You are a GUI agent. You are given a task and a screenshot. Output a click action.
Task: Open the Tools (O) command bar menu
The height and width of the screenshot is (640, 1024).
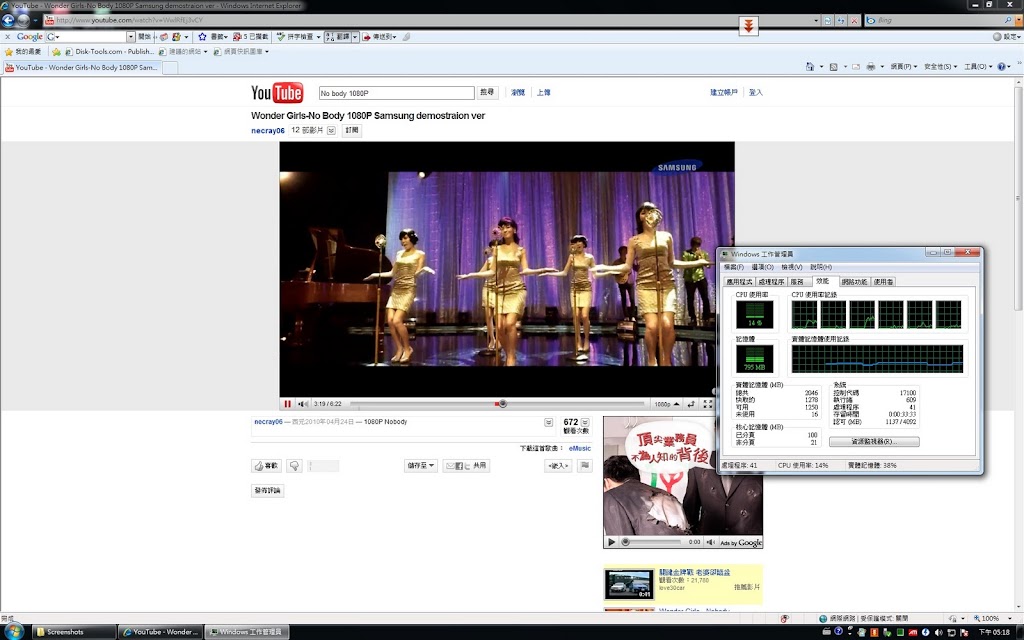pyautogui.click(x=978, y=67)
